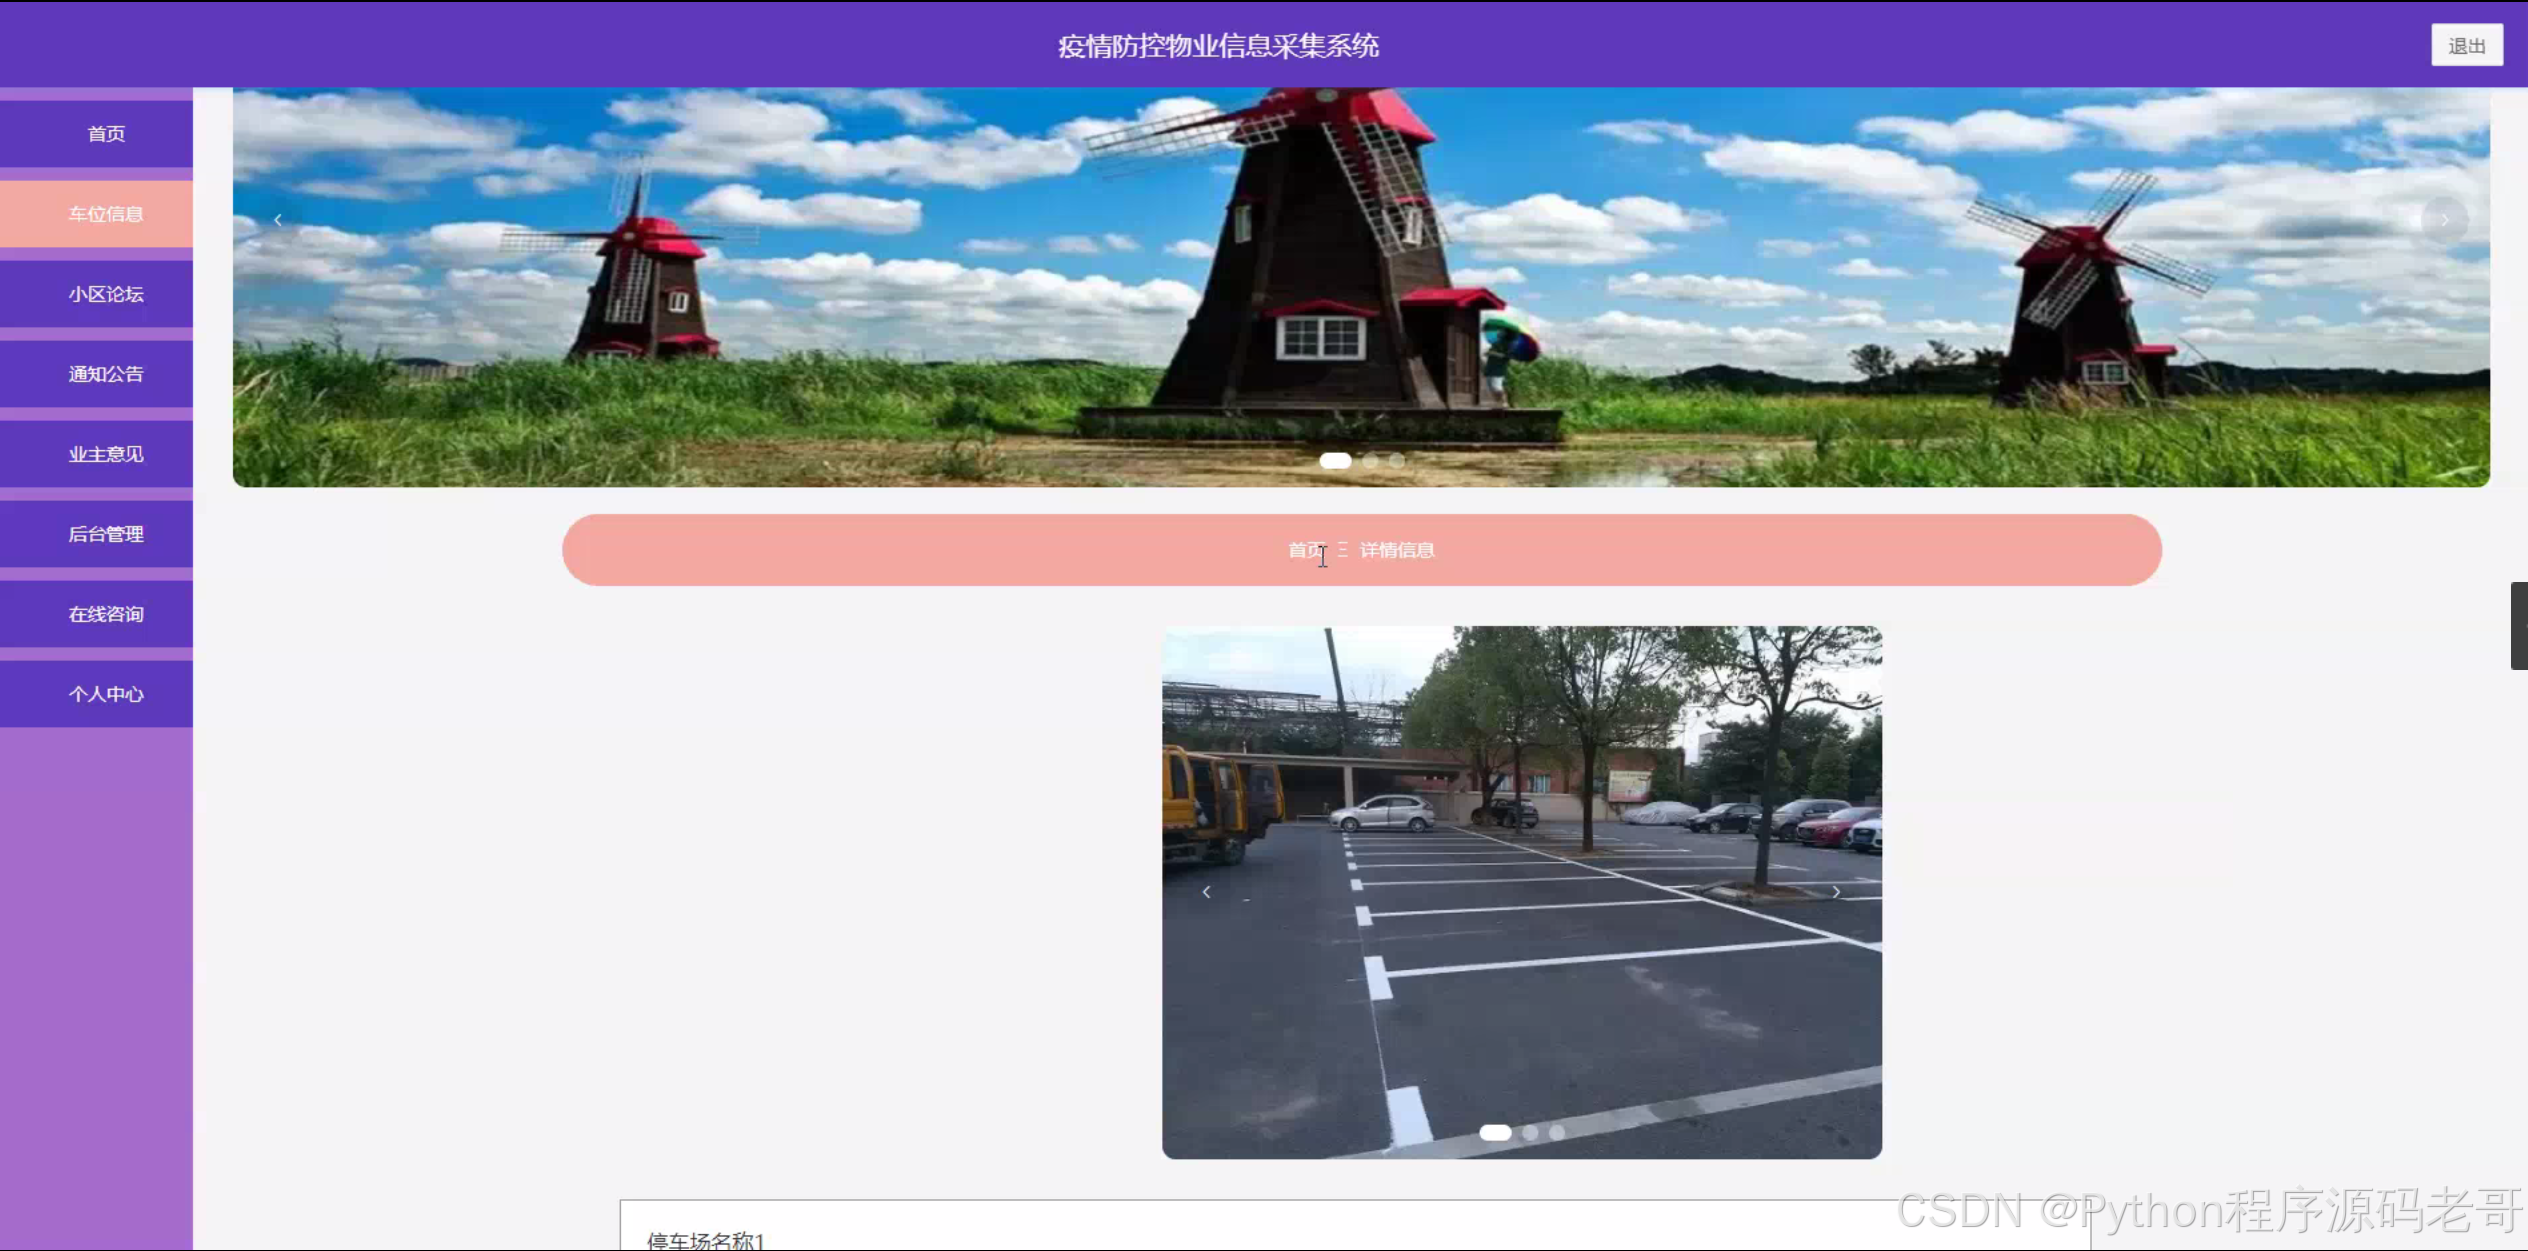Select first banner carousel indicator dot
This screenshot has height=1251, width=2528.
click(1335, 461)
